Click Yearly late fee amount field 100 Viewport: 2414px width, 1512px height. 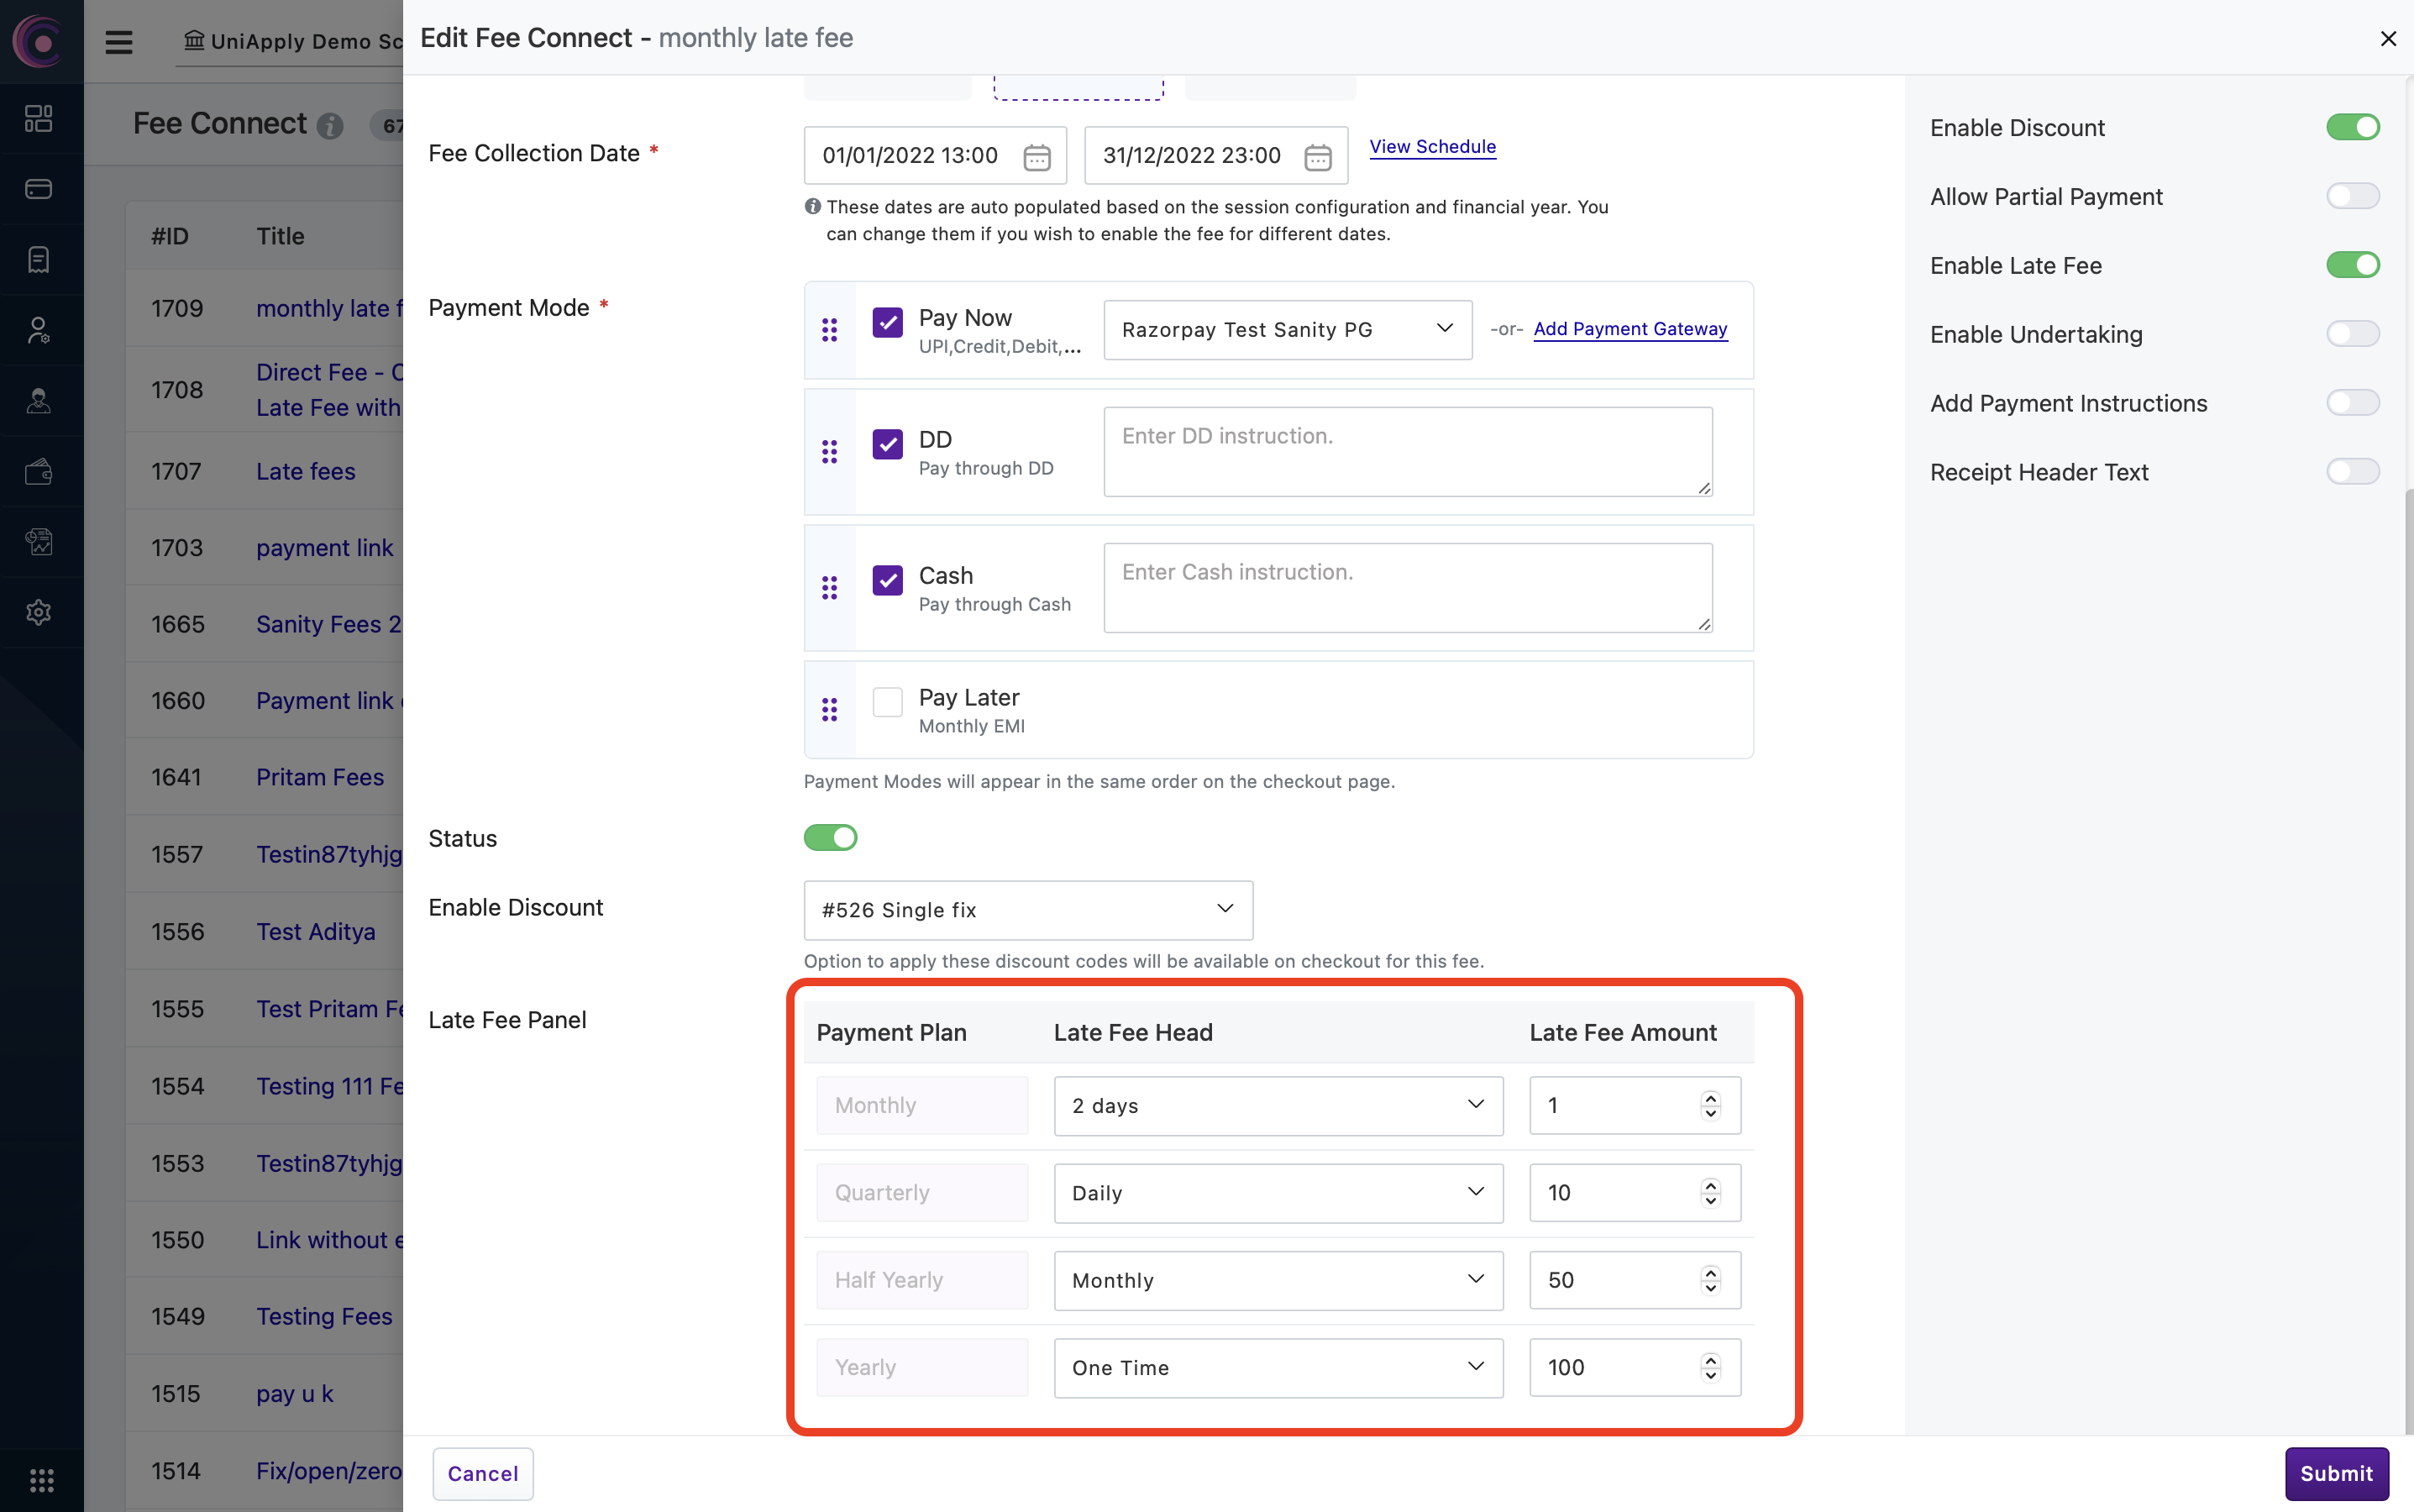pyautogui.click(x=1635, y=1368)
